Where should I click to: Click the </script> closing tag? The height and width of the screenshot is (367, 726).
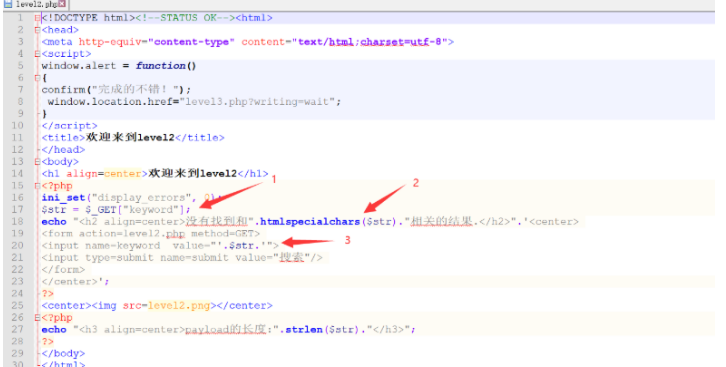click(x=69, y=126)
